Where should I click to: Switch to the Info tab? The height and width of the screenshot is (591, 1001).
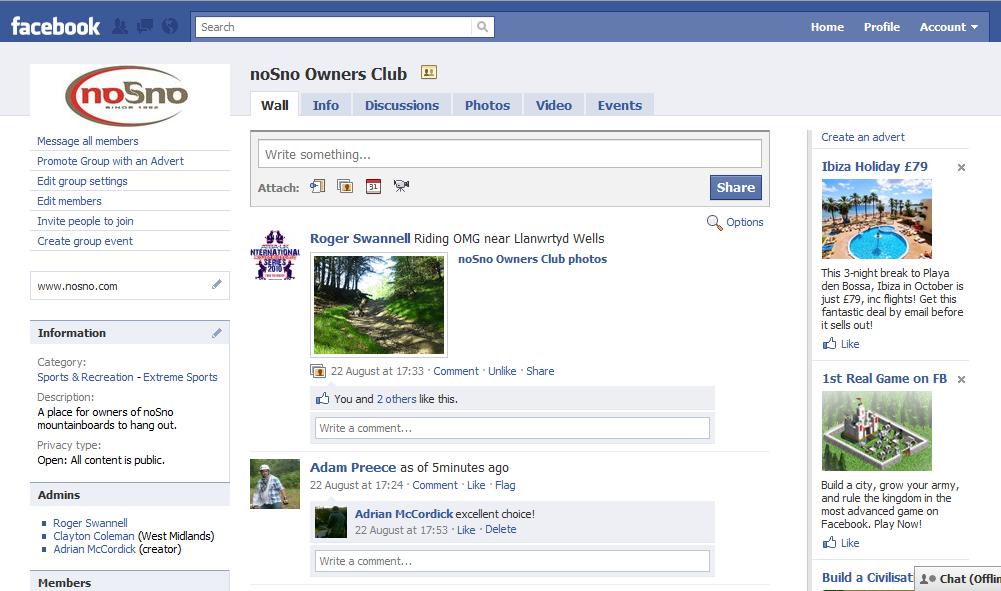[326, 105]
